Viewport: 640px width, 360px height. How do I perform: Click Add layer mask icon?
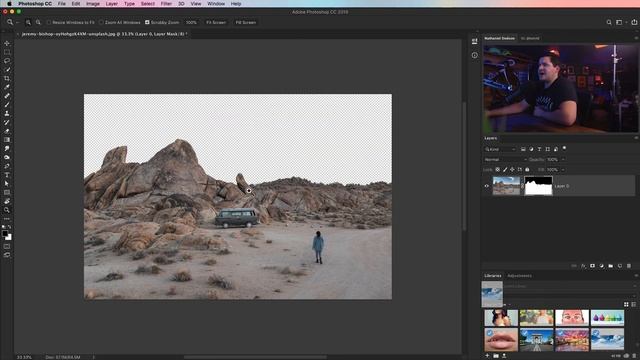point(592,266)
